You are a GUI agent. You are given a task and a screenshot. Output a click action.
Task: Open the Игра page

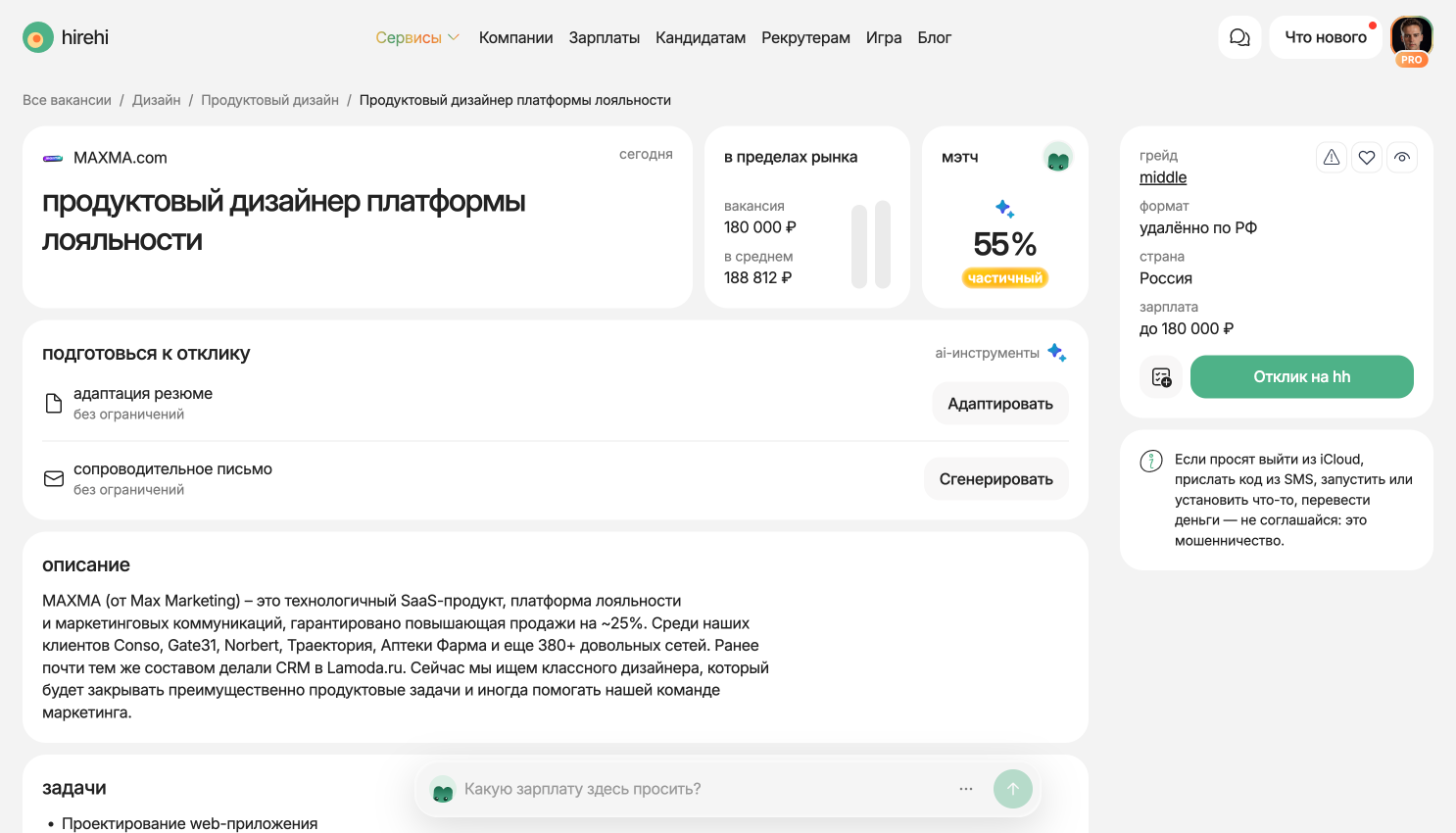[x=884, y=38]
